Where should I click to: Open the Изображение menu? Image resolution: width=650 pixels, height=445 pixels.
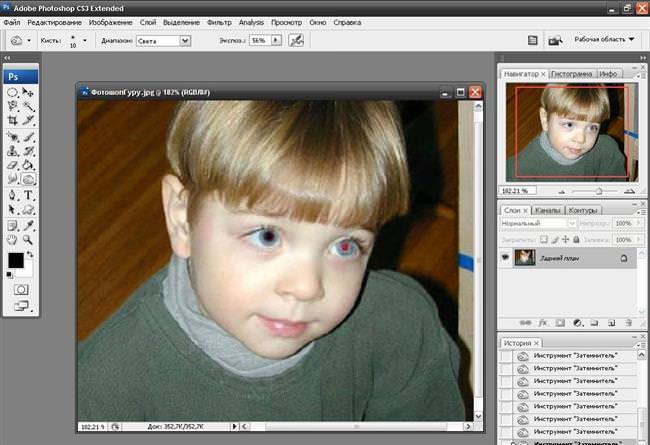111,22
